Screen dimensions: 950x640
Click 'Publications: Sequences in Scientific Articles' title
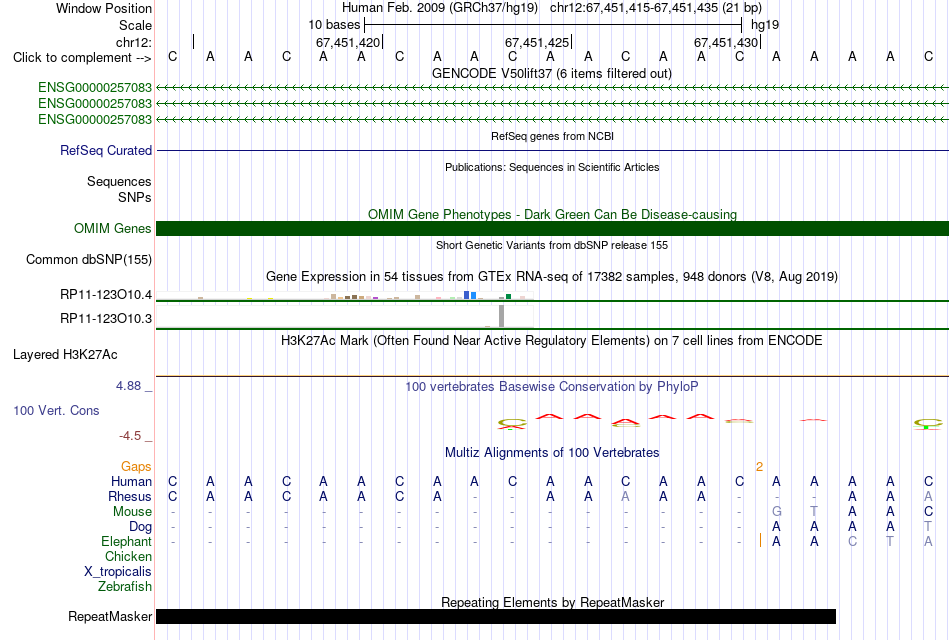point(552,167)
